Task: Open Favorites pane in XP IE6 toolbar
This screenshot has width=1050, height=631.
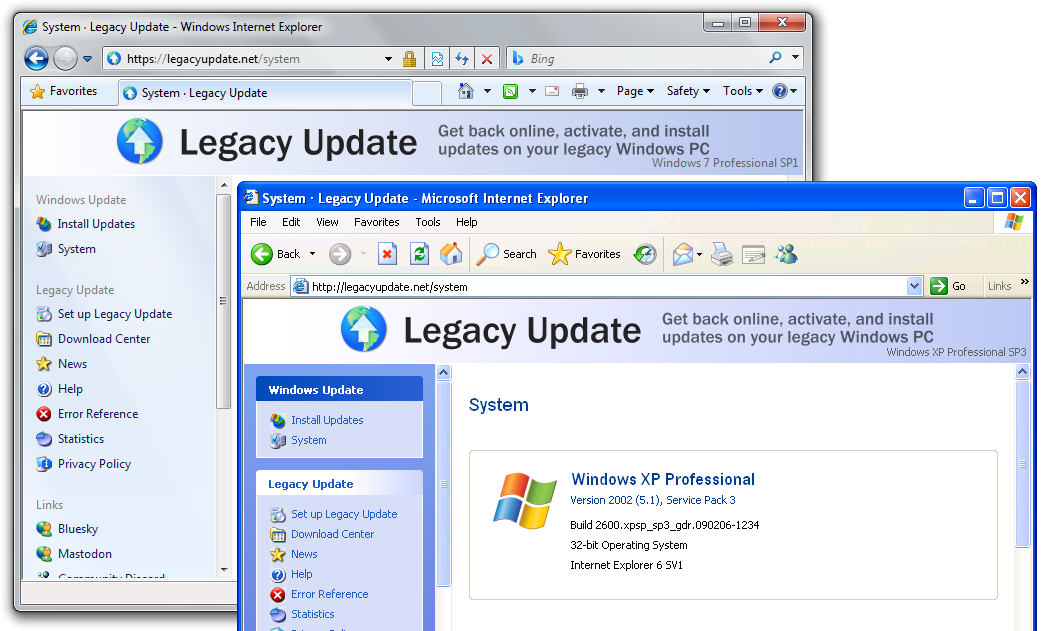Action: pyautogui.click(x=585, y=254)
